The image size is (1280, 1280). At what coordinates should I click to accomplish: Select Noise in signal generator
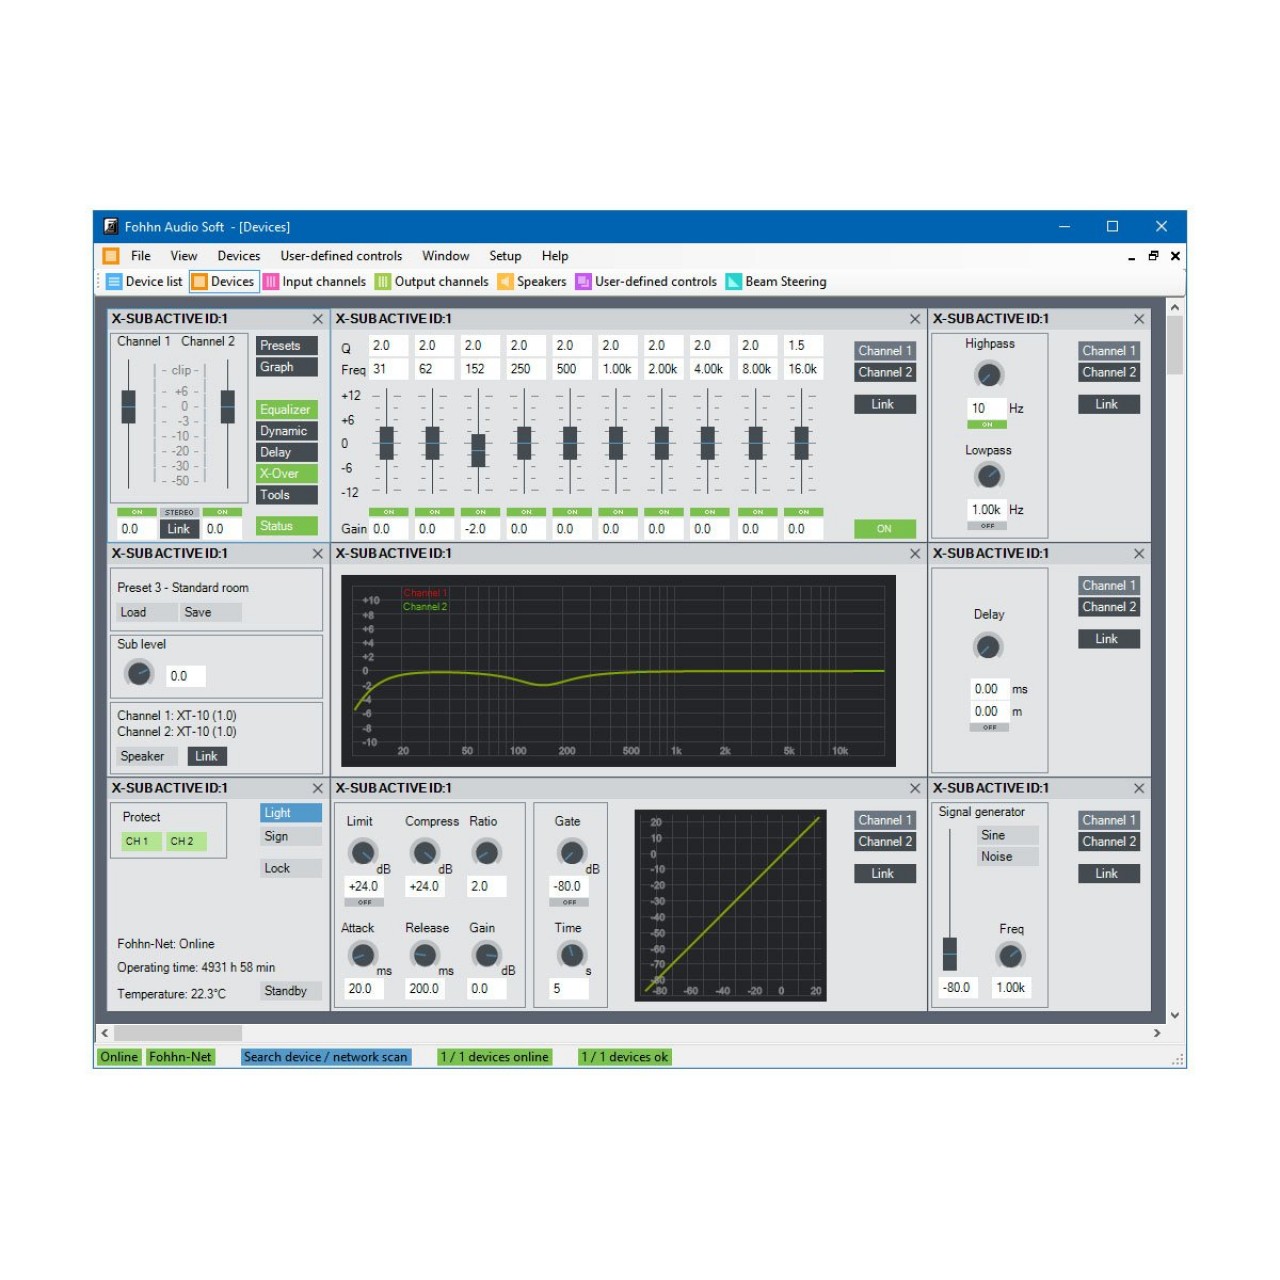click(1008, 857)
